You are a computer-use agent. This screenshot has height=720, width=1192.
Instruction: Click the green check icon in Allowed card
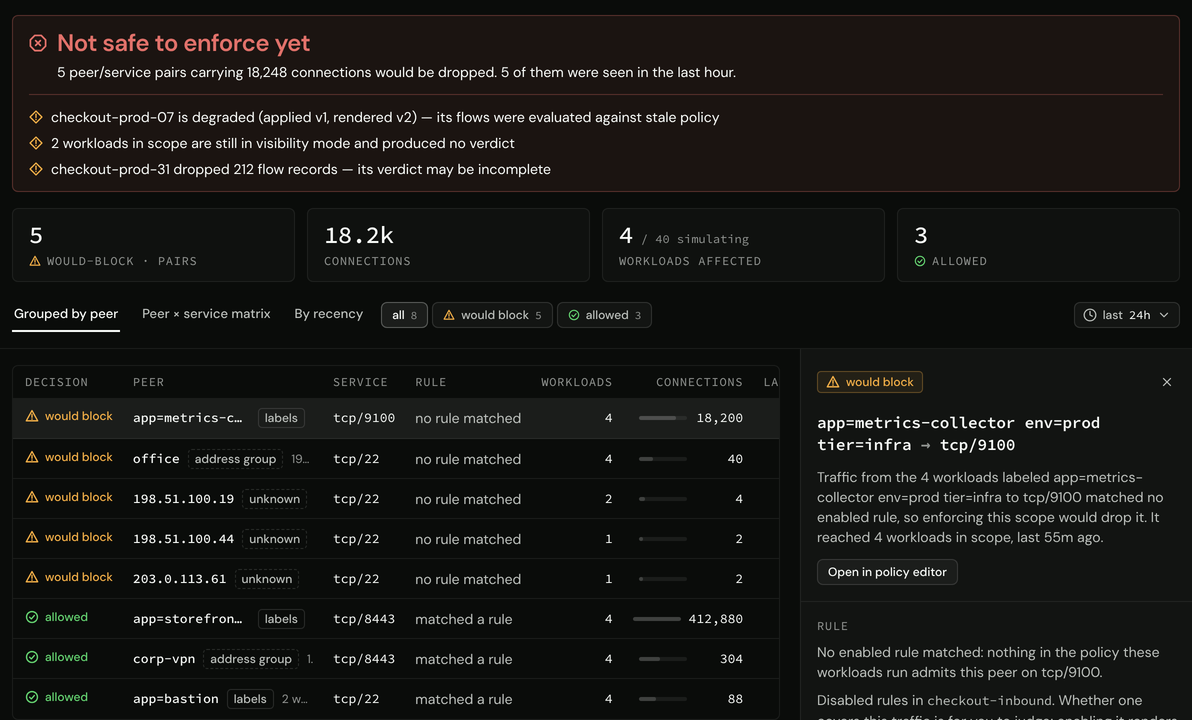[920, 261]
